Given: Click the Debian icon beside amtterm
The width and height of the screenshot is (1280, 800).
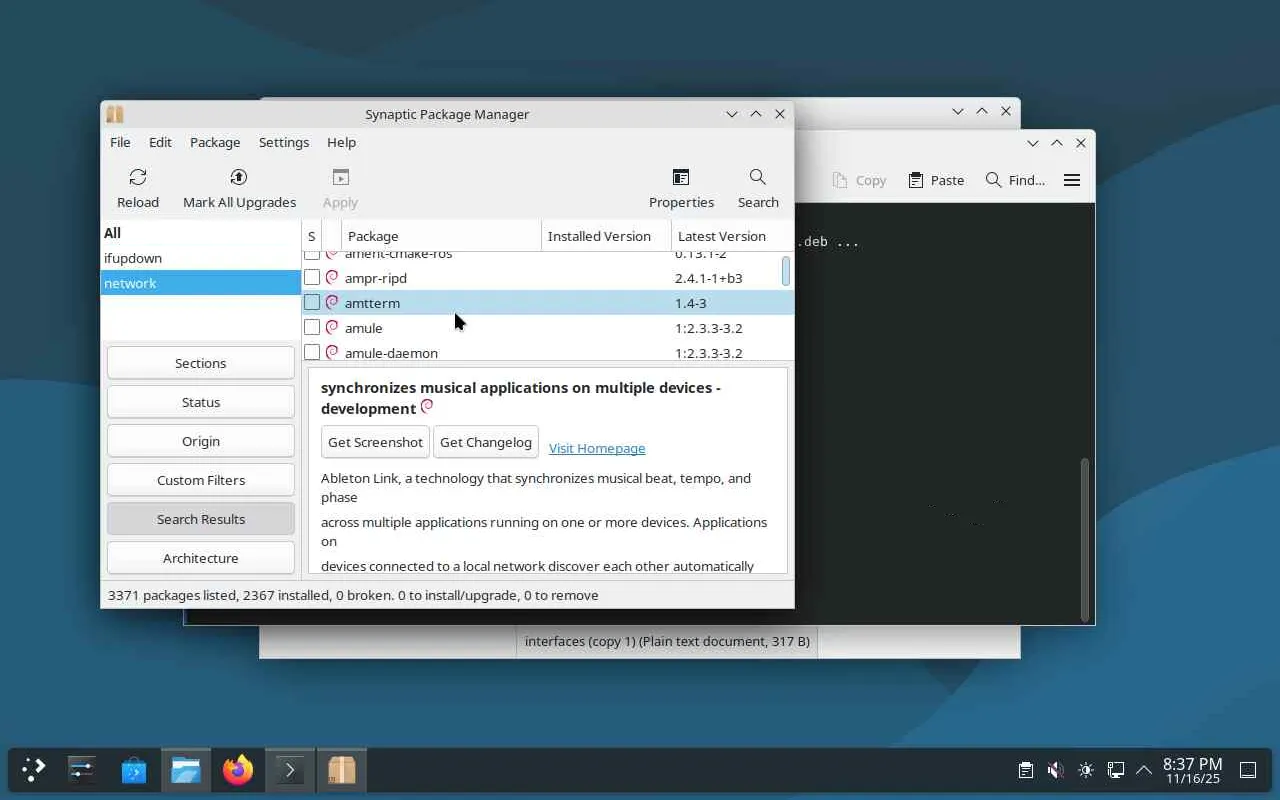Looking at the screenshot, I should click(332, 302).
